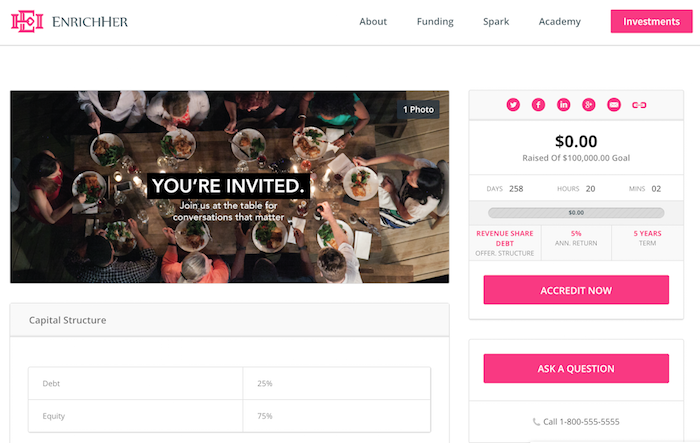Click the EnrichHer logo emblem
Viewport: 700px width, 443px height.
[27, 21]
